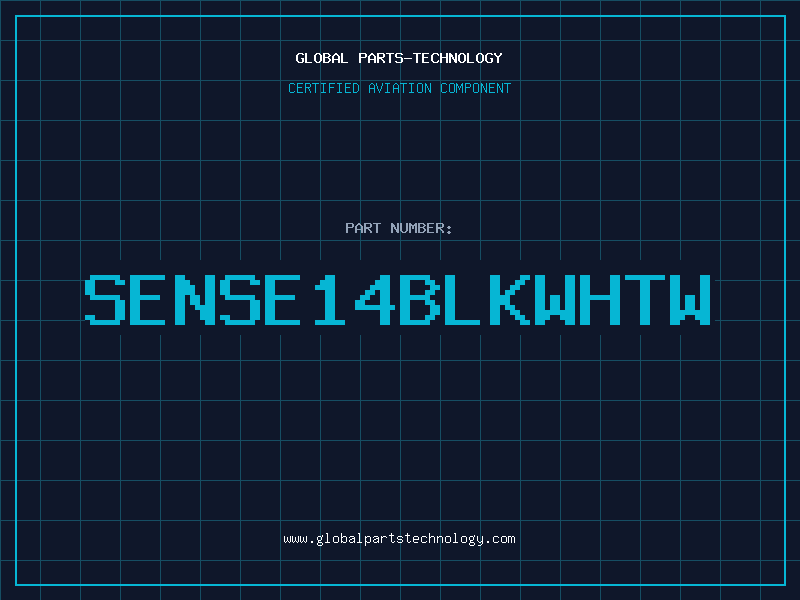Select the PARTS-TECHNOLOGY header text
800x600 pixels.
tap(430, 58)
